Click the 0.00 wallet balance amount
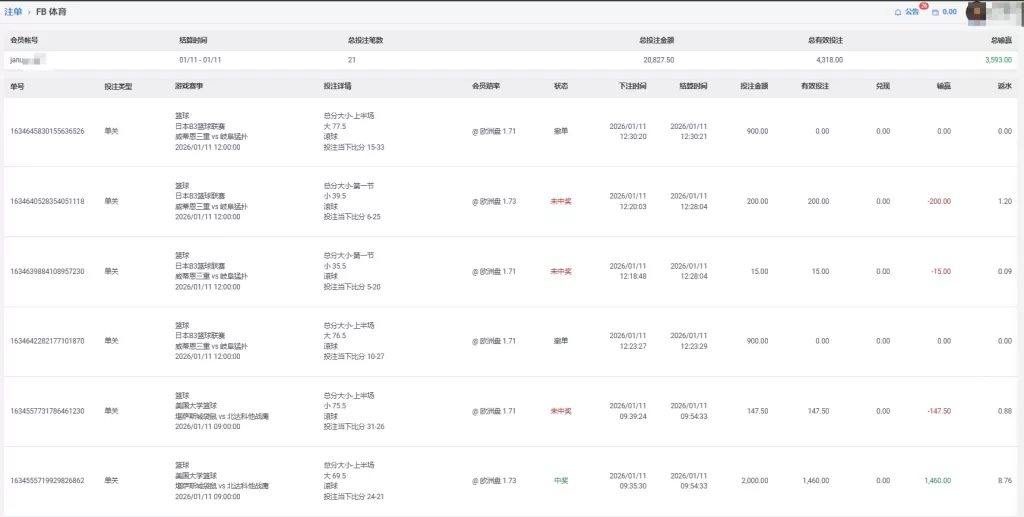The image size is (1024, 517). coord(950,12)
